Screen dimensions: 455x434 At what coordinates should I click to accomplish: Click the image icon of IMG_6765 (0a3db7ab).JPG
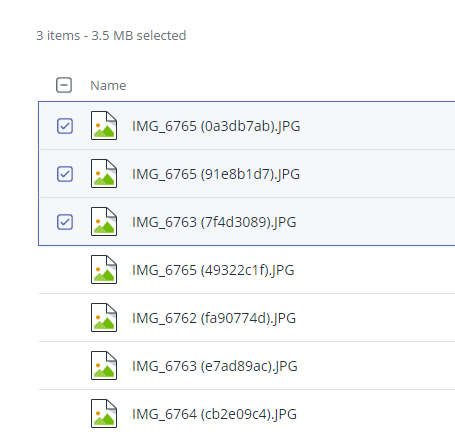click(x=104, y=126)
